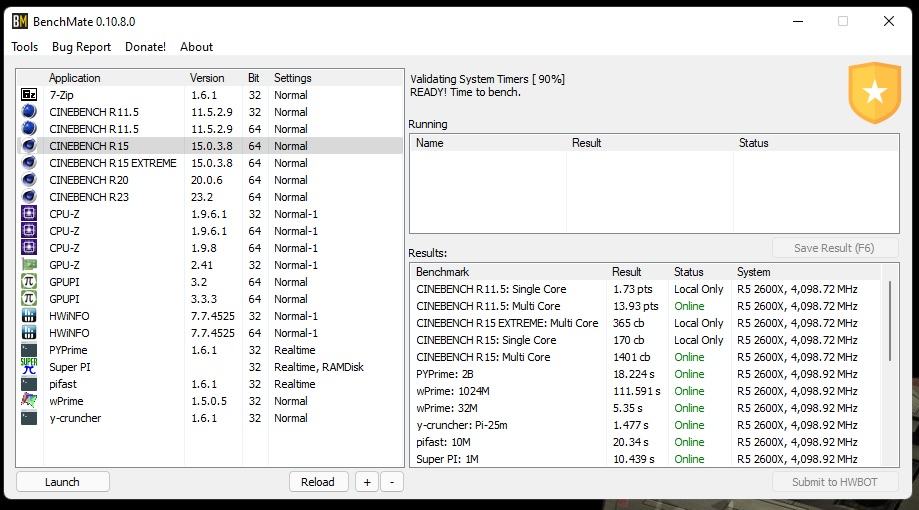Click the Submit to HWBOT button
919x510 pixels.
pyautogui.click(x=835, y=482)
